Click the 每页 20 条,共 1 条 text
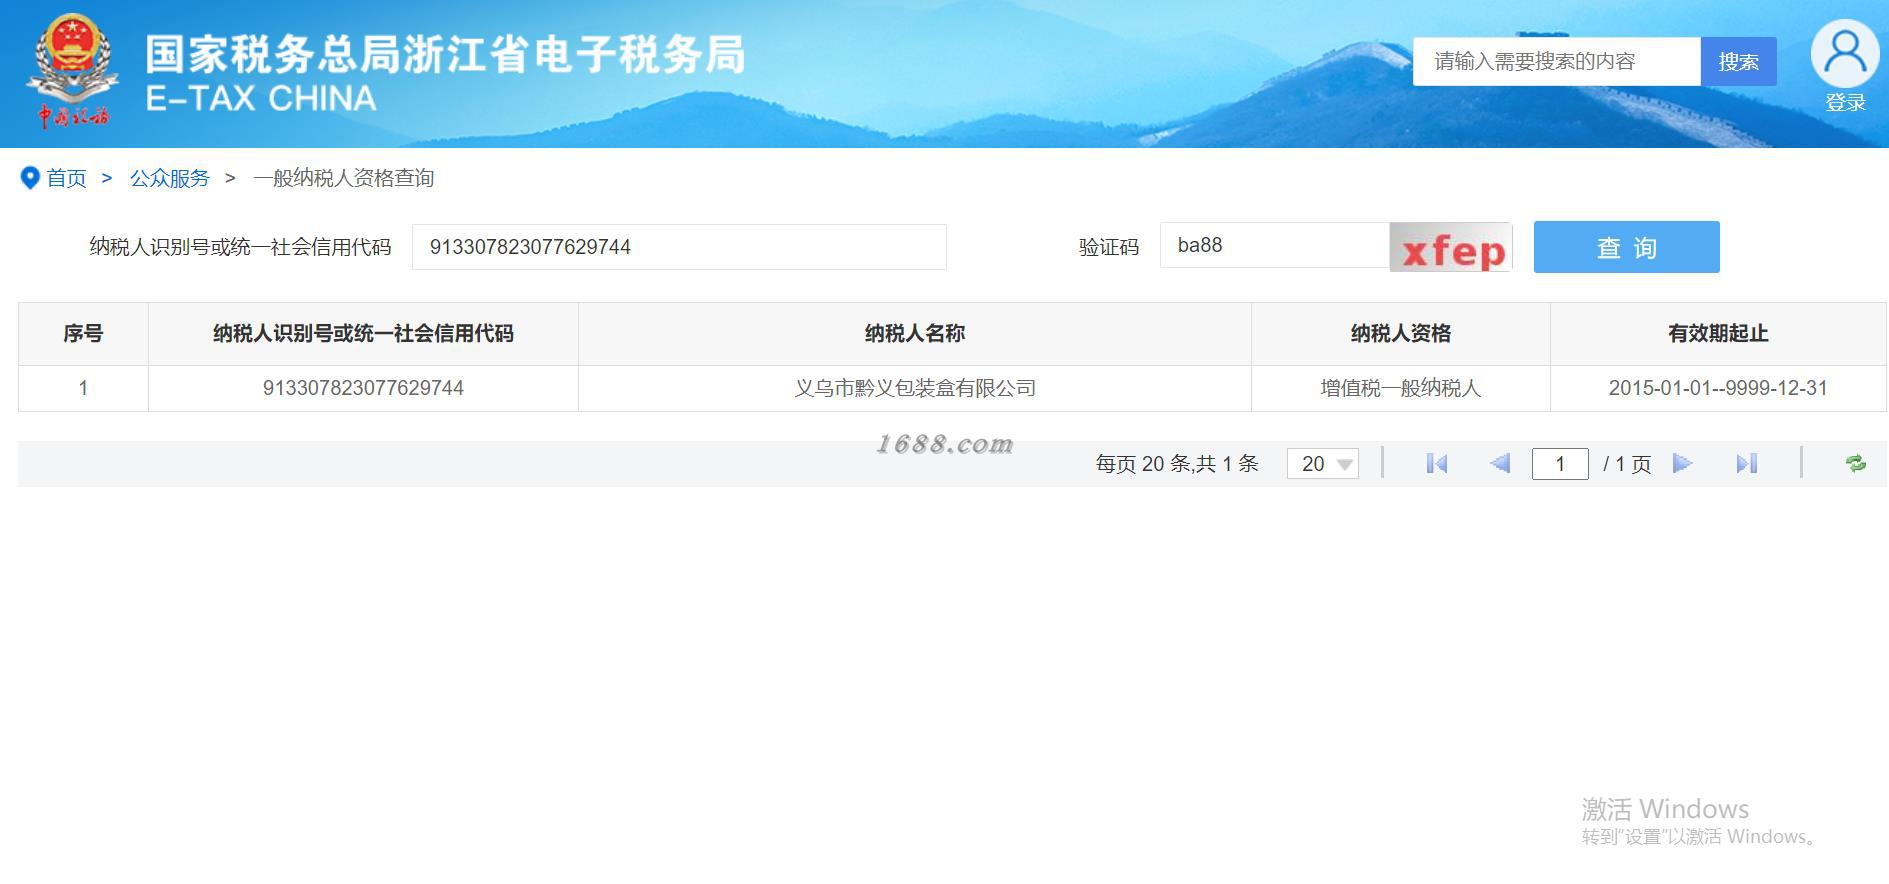The height and width of the screenshot is (884, 1889). pos(1176,464)
